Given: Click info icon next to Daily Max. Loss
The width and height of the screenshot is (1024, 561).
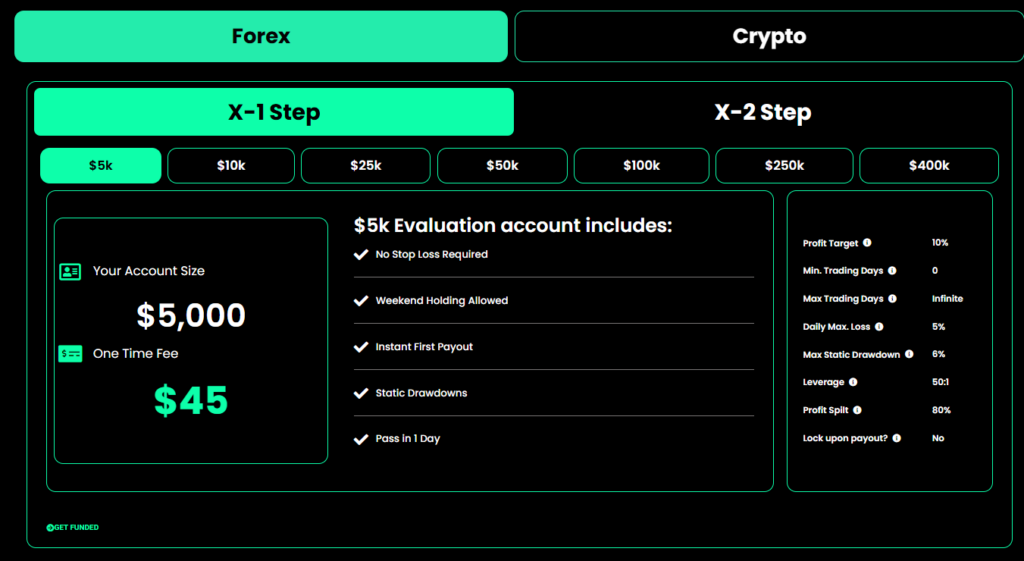Looking at the screenshot, I should (879, 326).
